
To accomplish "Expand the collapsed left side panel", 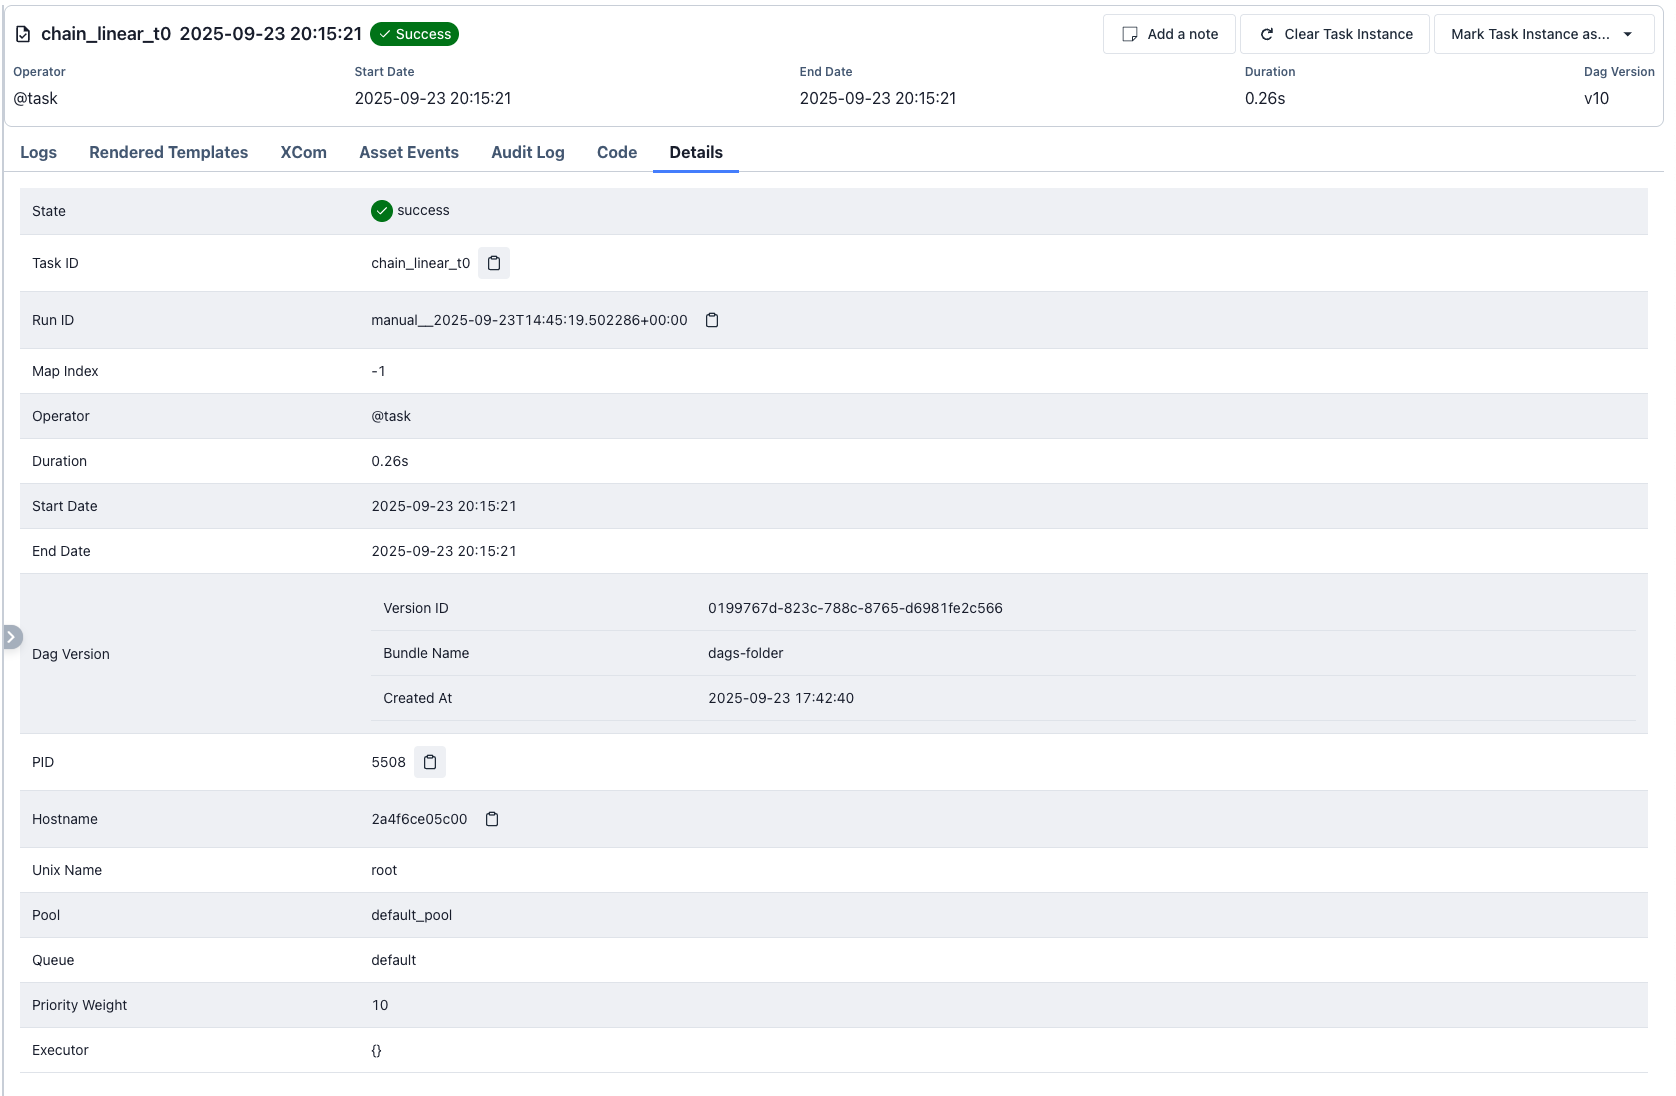I will (11, 637).
